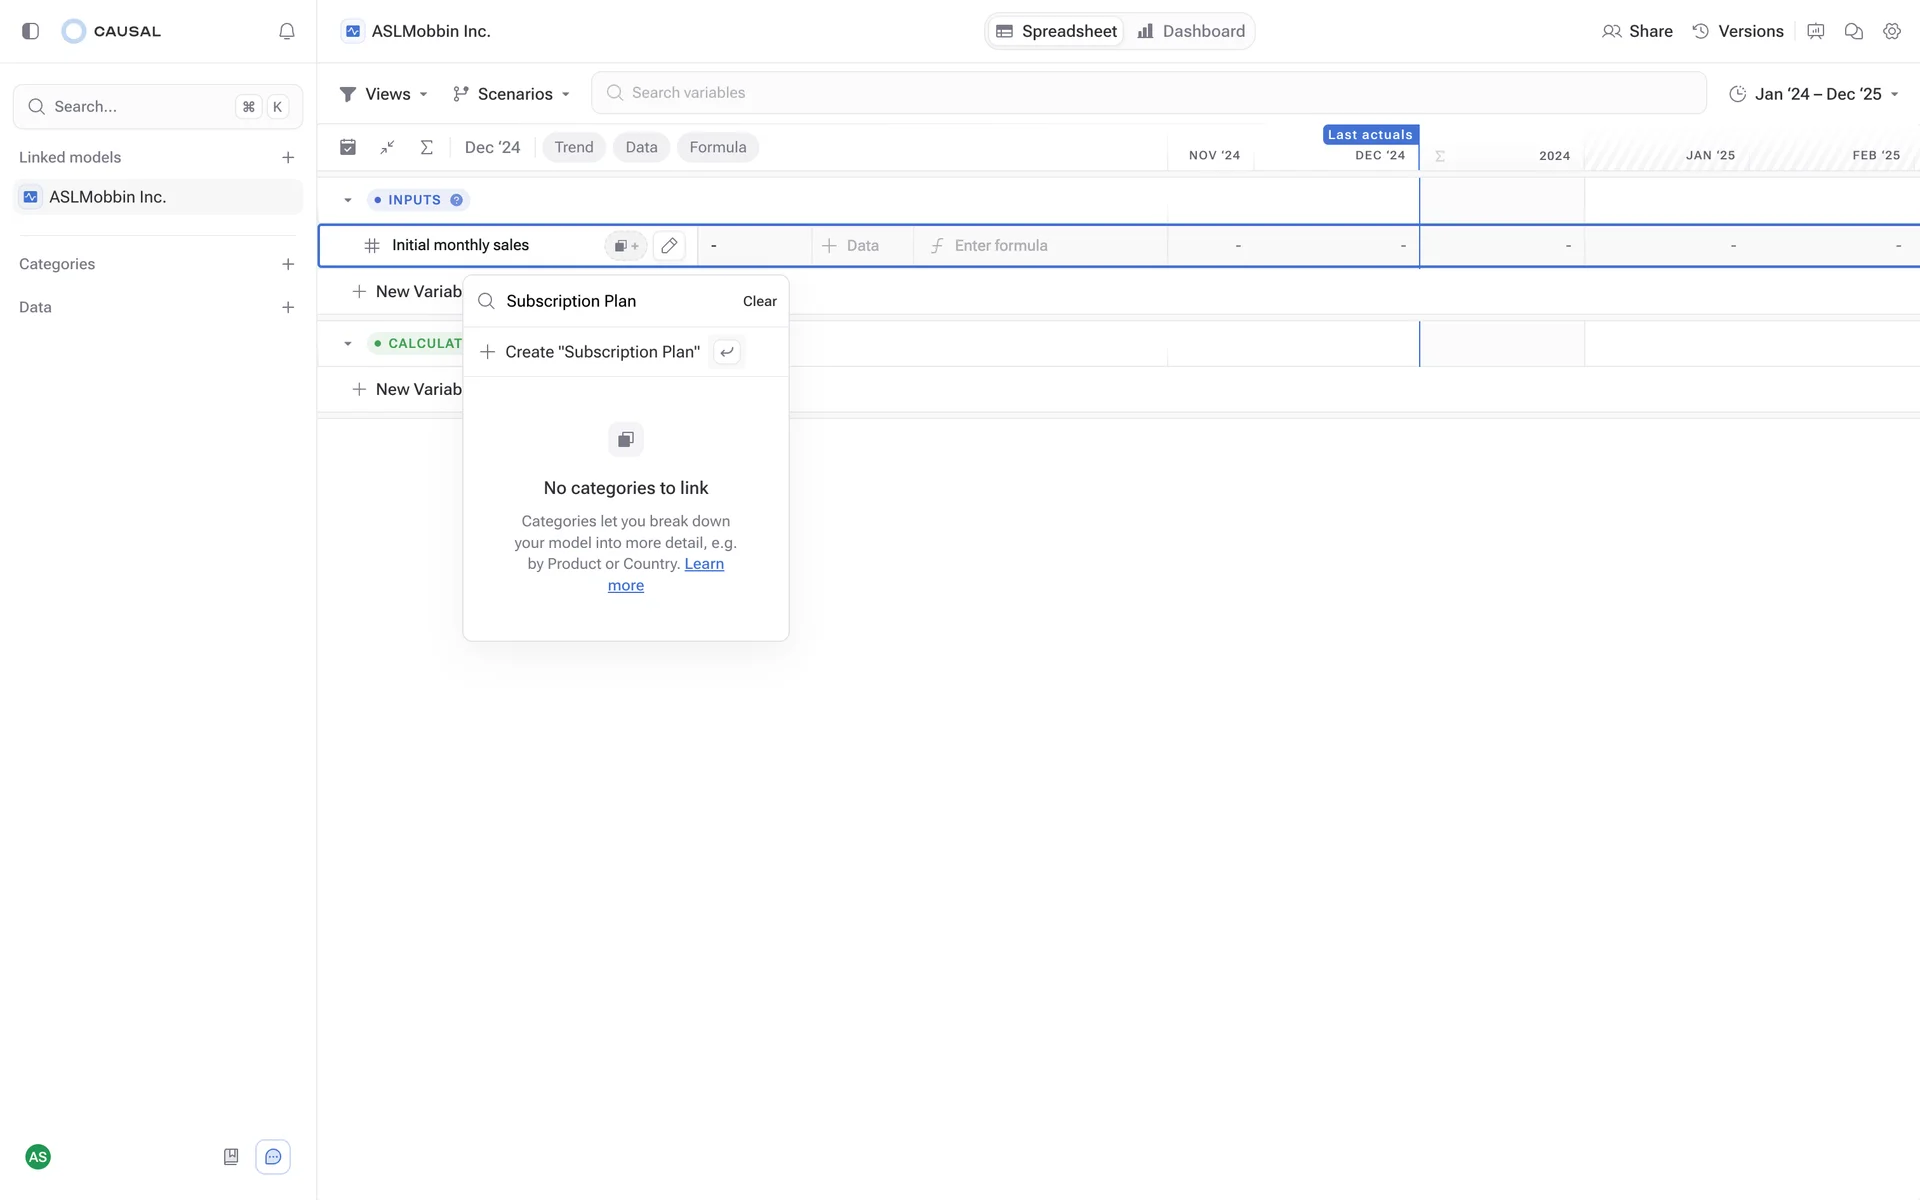Click the calendar check icon
The height and width of the screenshot is (1200, 1920).
click(348, 147)
